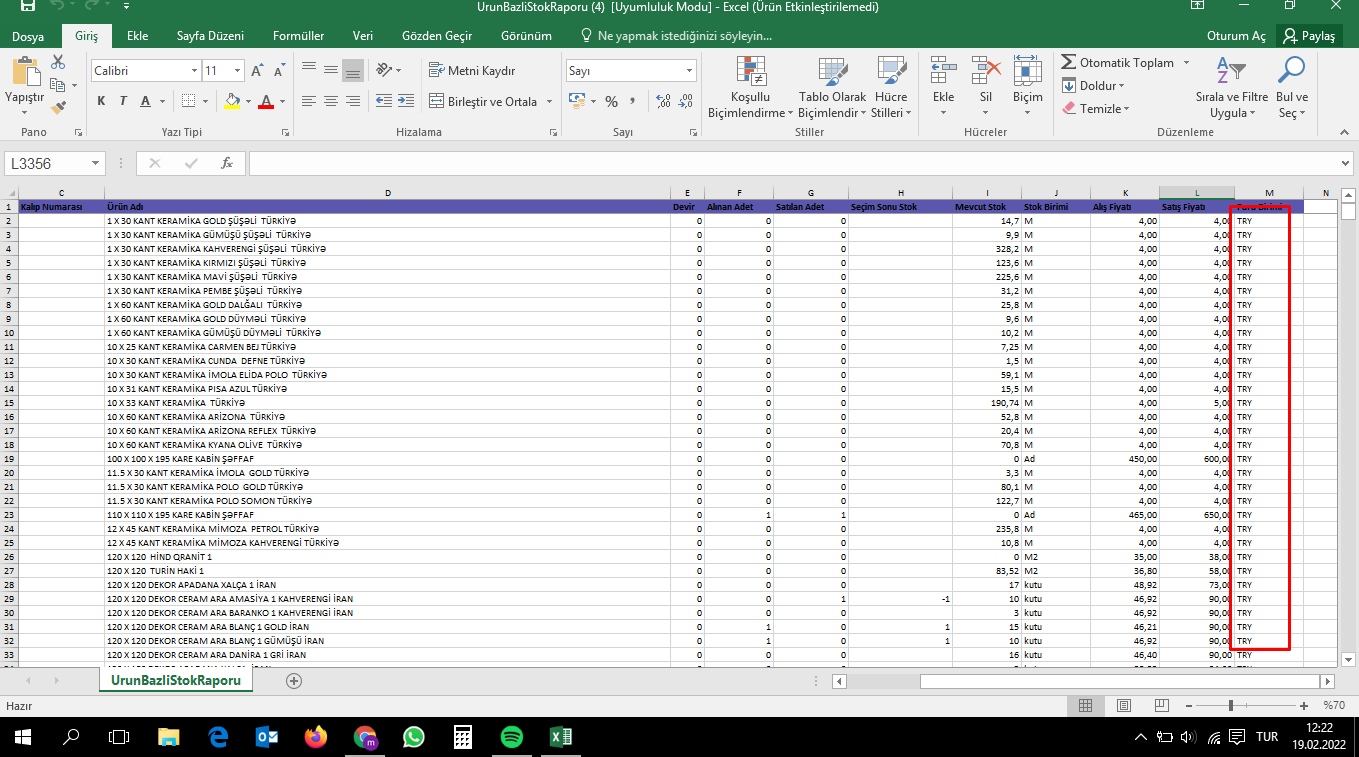
Task: Click the percent style icon
Action: (611, 101)
